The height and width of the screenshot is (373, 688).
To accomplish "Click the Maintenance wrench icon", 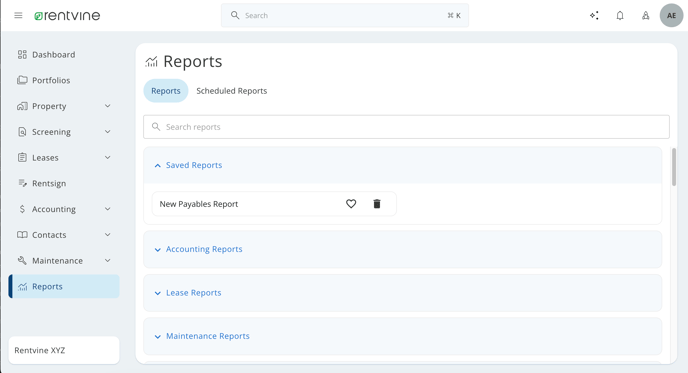I will click(x=22, y=260).
